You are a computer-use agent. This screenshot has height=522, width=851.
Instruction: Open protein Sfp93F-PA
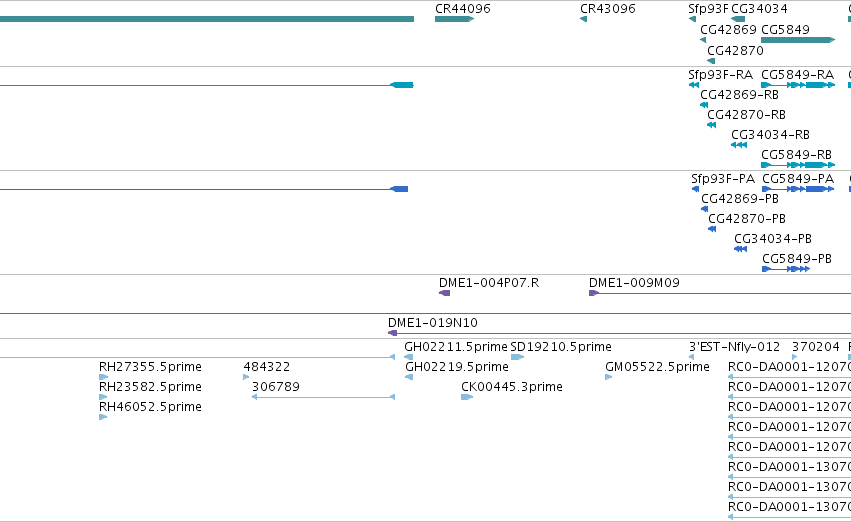723,179
